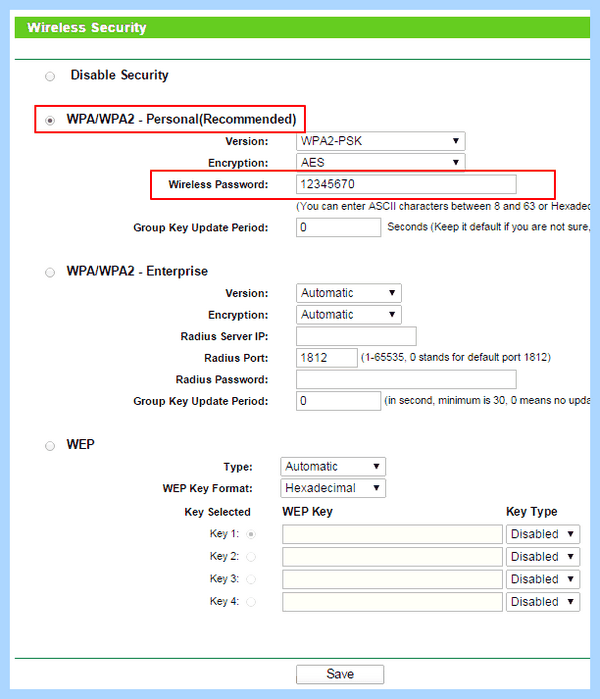Click the Key 2 WEP Key field
Viewport: 600px width, 699px height.
pyautogui.click(x=392, y=557)
